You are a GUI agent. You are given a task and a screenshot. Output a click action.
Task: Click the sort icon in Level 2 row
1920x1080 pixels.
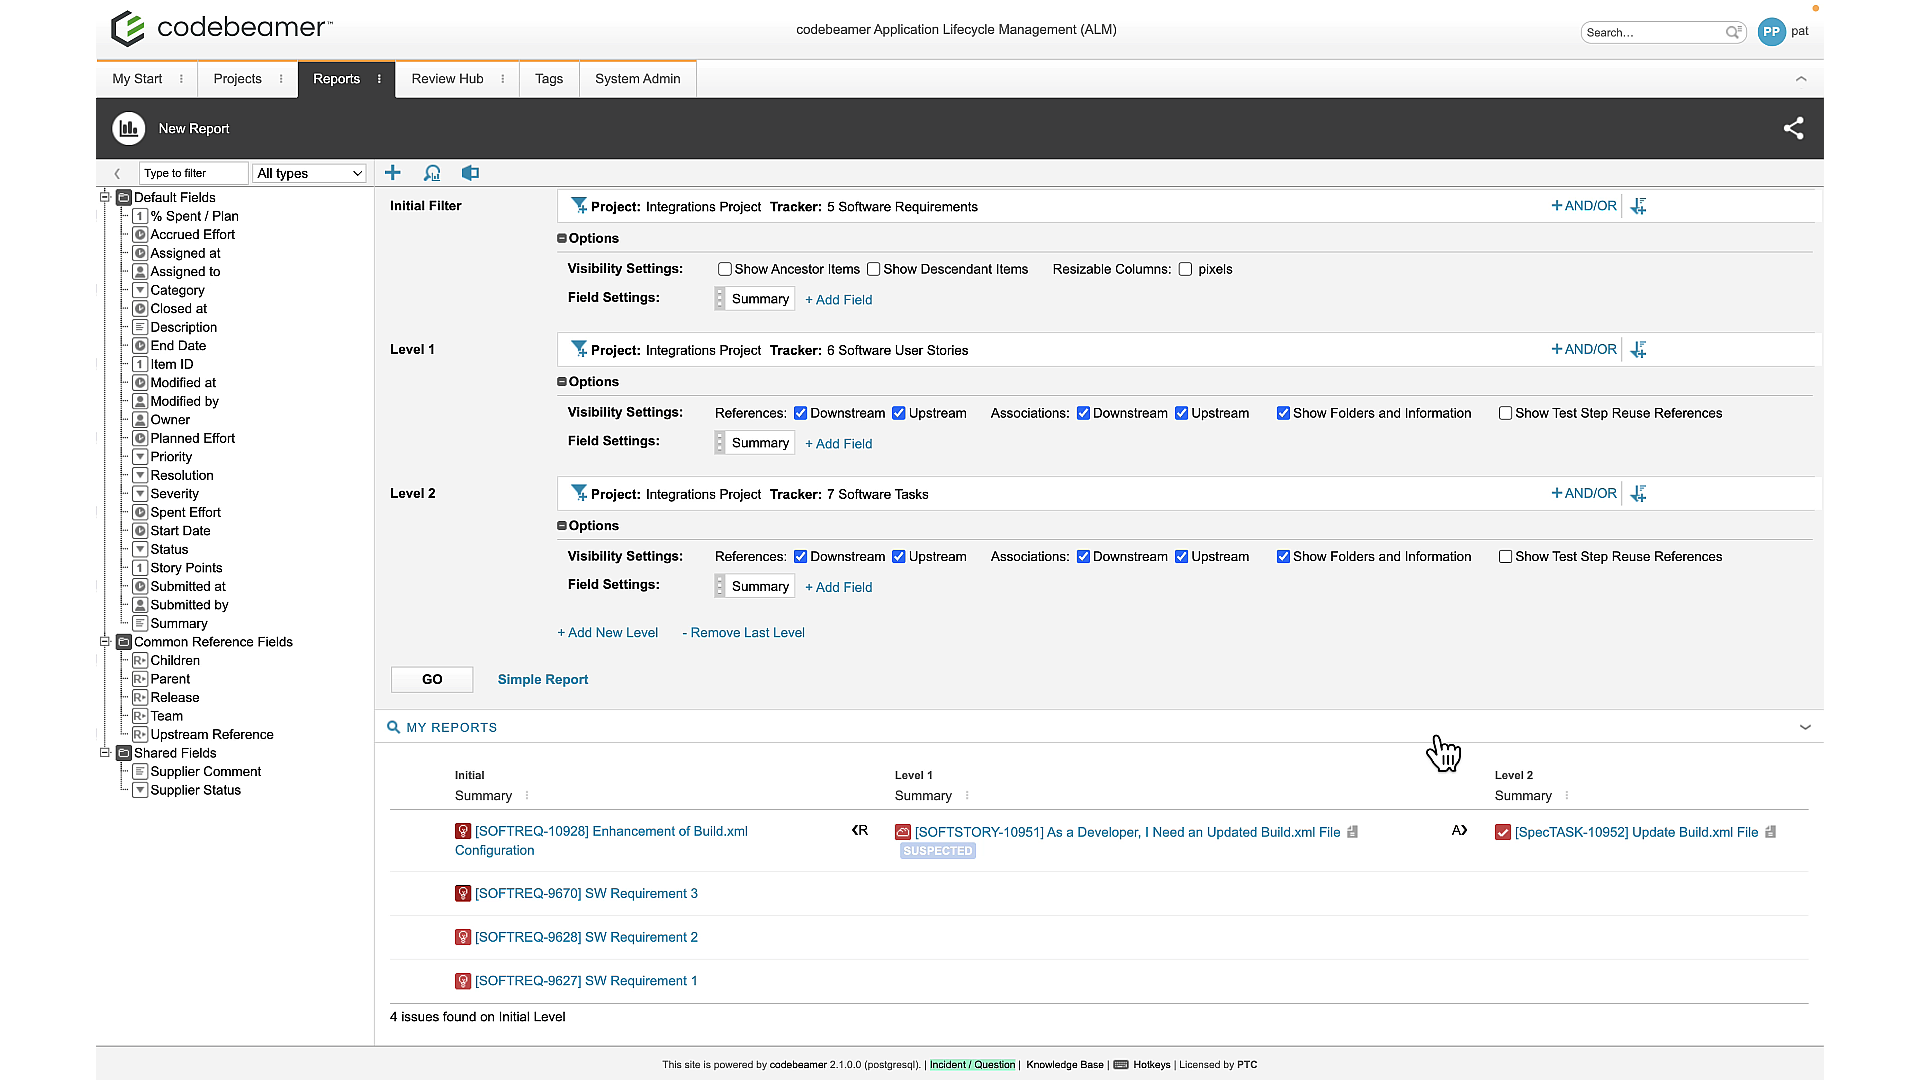tap(1638, 494)
